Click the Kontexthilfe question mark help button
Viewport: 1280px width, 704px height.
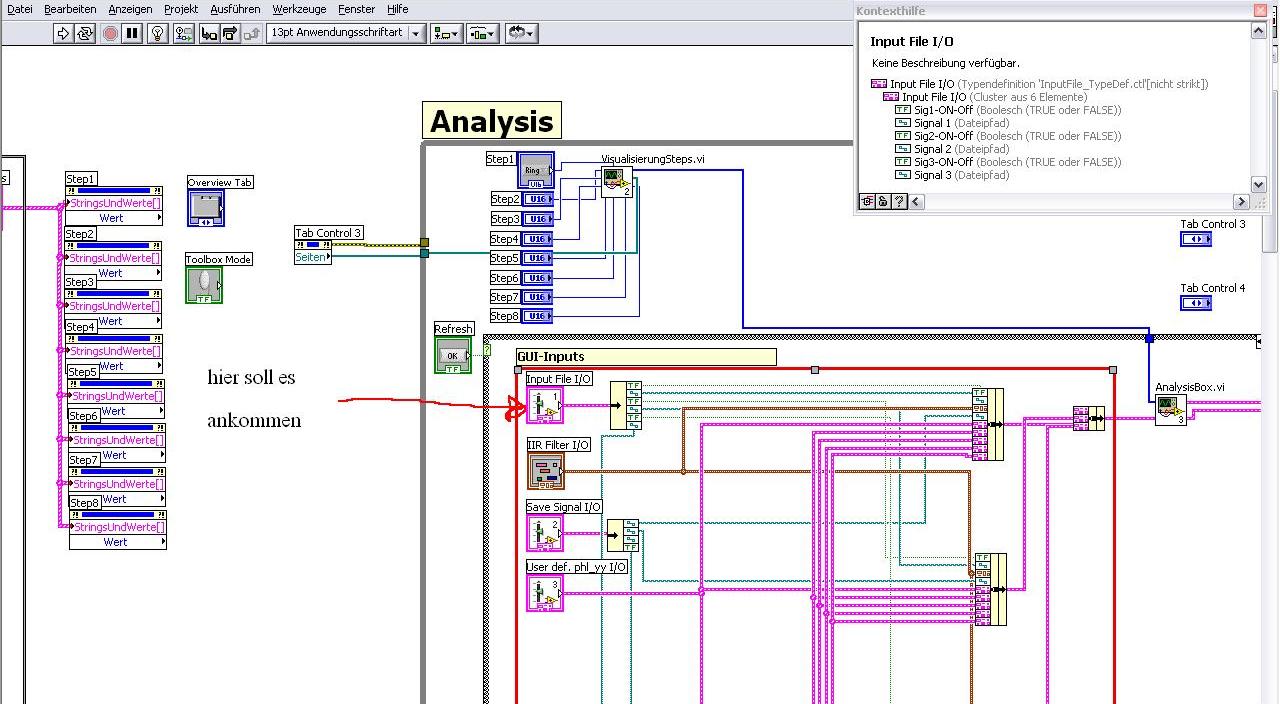pyautogui.click(x=899, y=202)
